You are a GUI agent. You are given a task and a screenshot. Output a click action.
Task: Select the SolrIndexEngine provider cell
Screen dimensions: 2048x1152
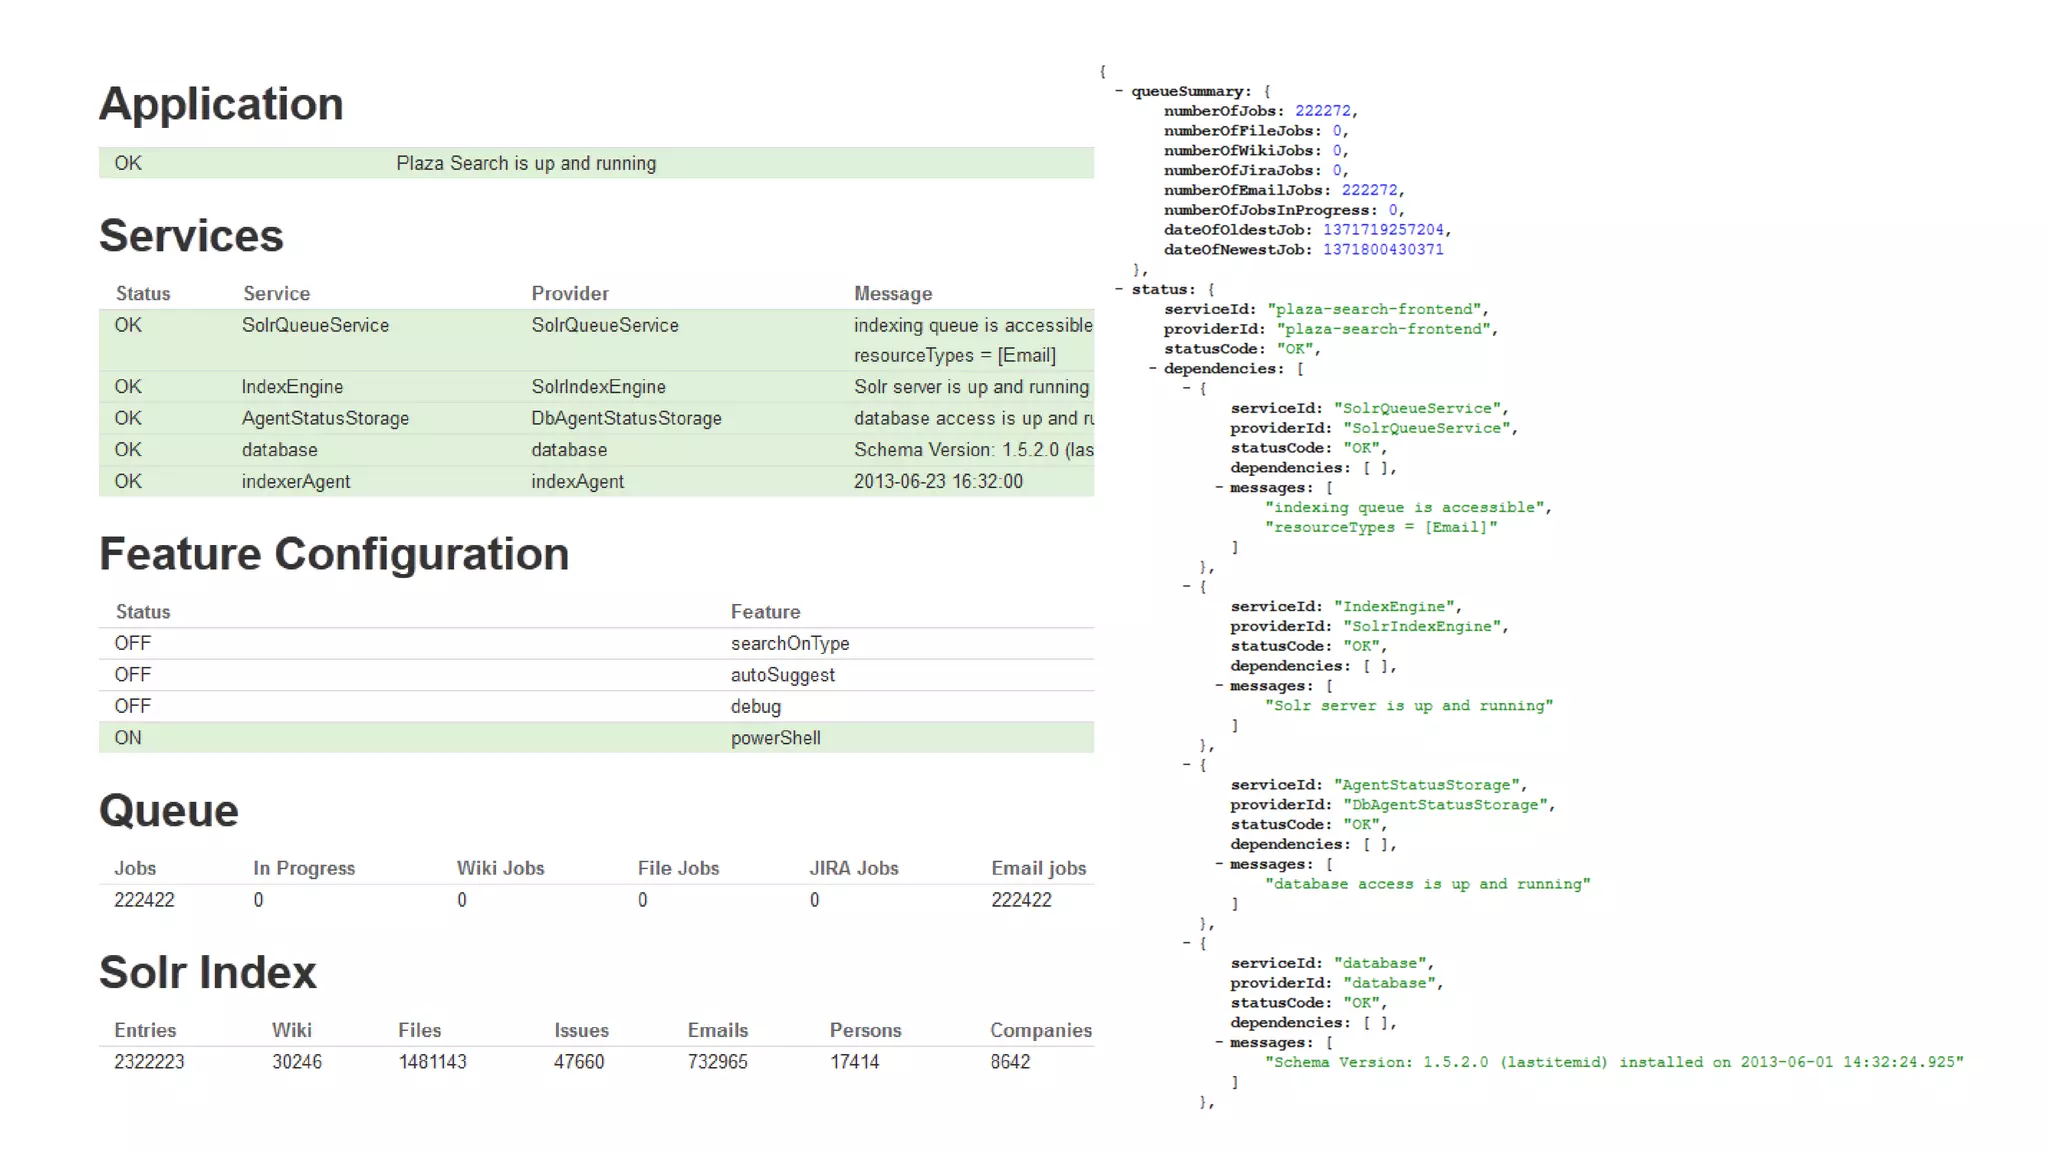pyautogui.click(x=598, y=387)
